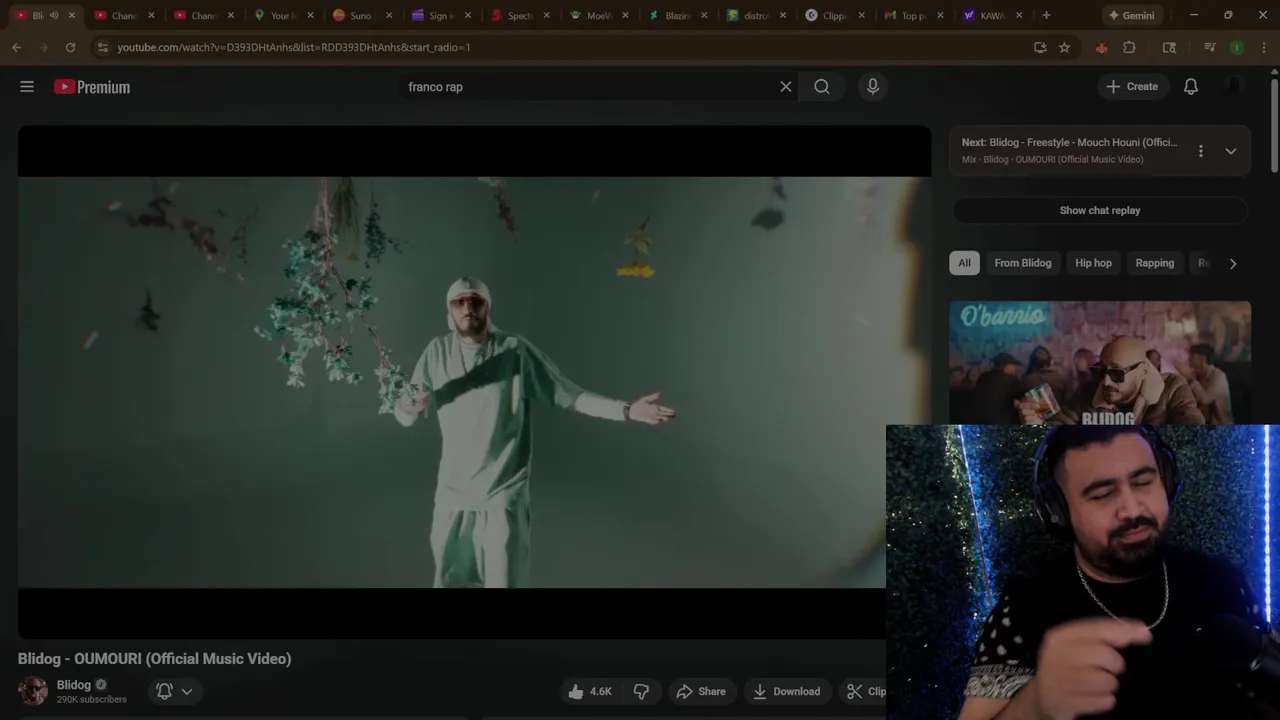Image resolution: width=1280 pixels, height=720 pixels.
Task: Select the 'Hip hop' filter chip
Action: tap(1093, 263)
